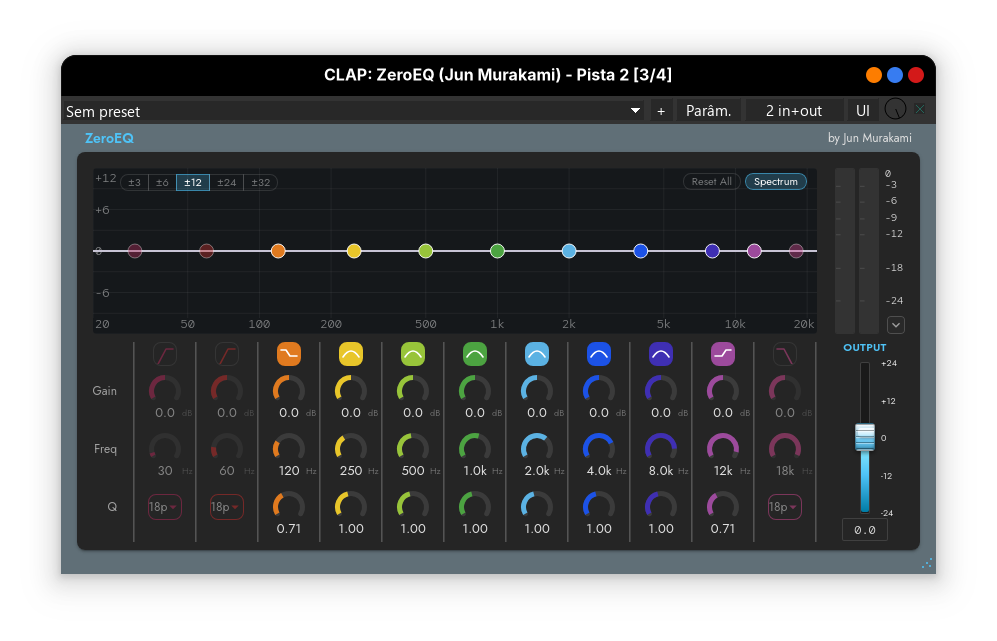Click the 12k band Gain knob
997x641 pixels.
[x=723, y=390]
